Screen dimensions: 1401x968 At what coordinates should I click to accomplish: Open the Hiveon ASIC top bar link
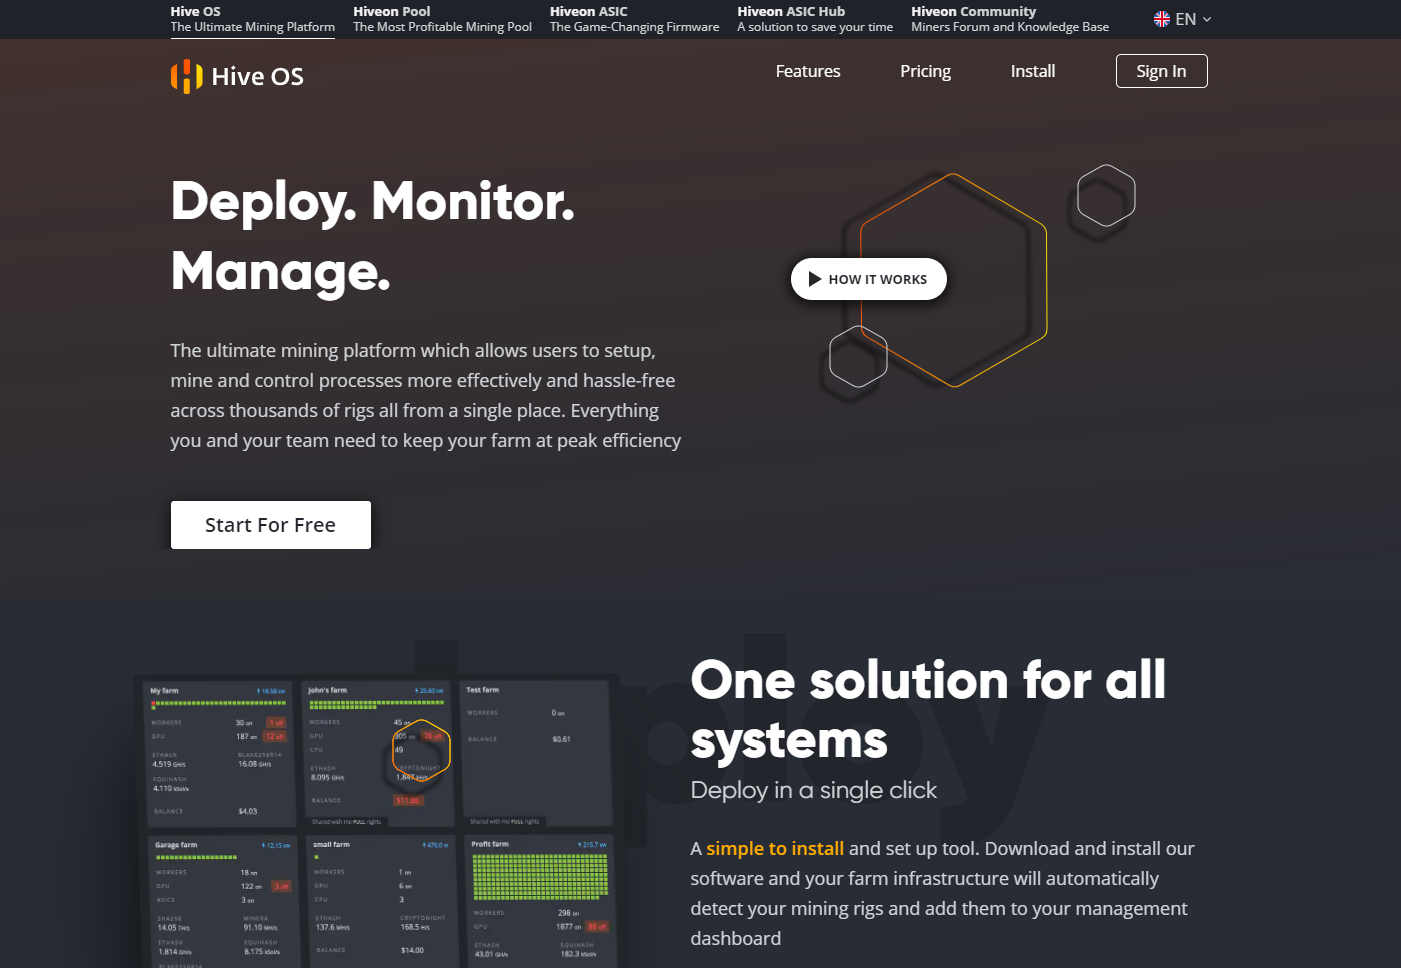pyautogui.click(x=634, y=19)
